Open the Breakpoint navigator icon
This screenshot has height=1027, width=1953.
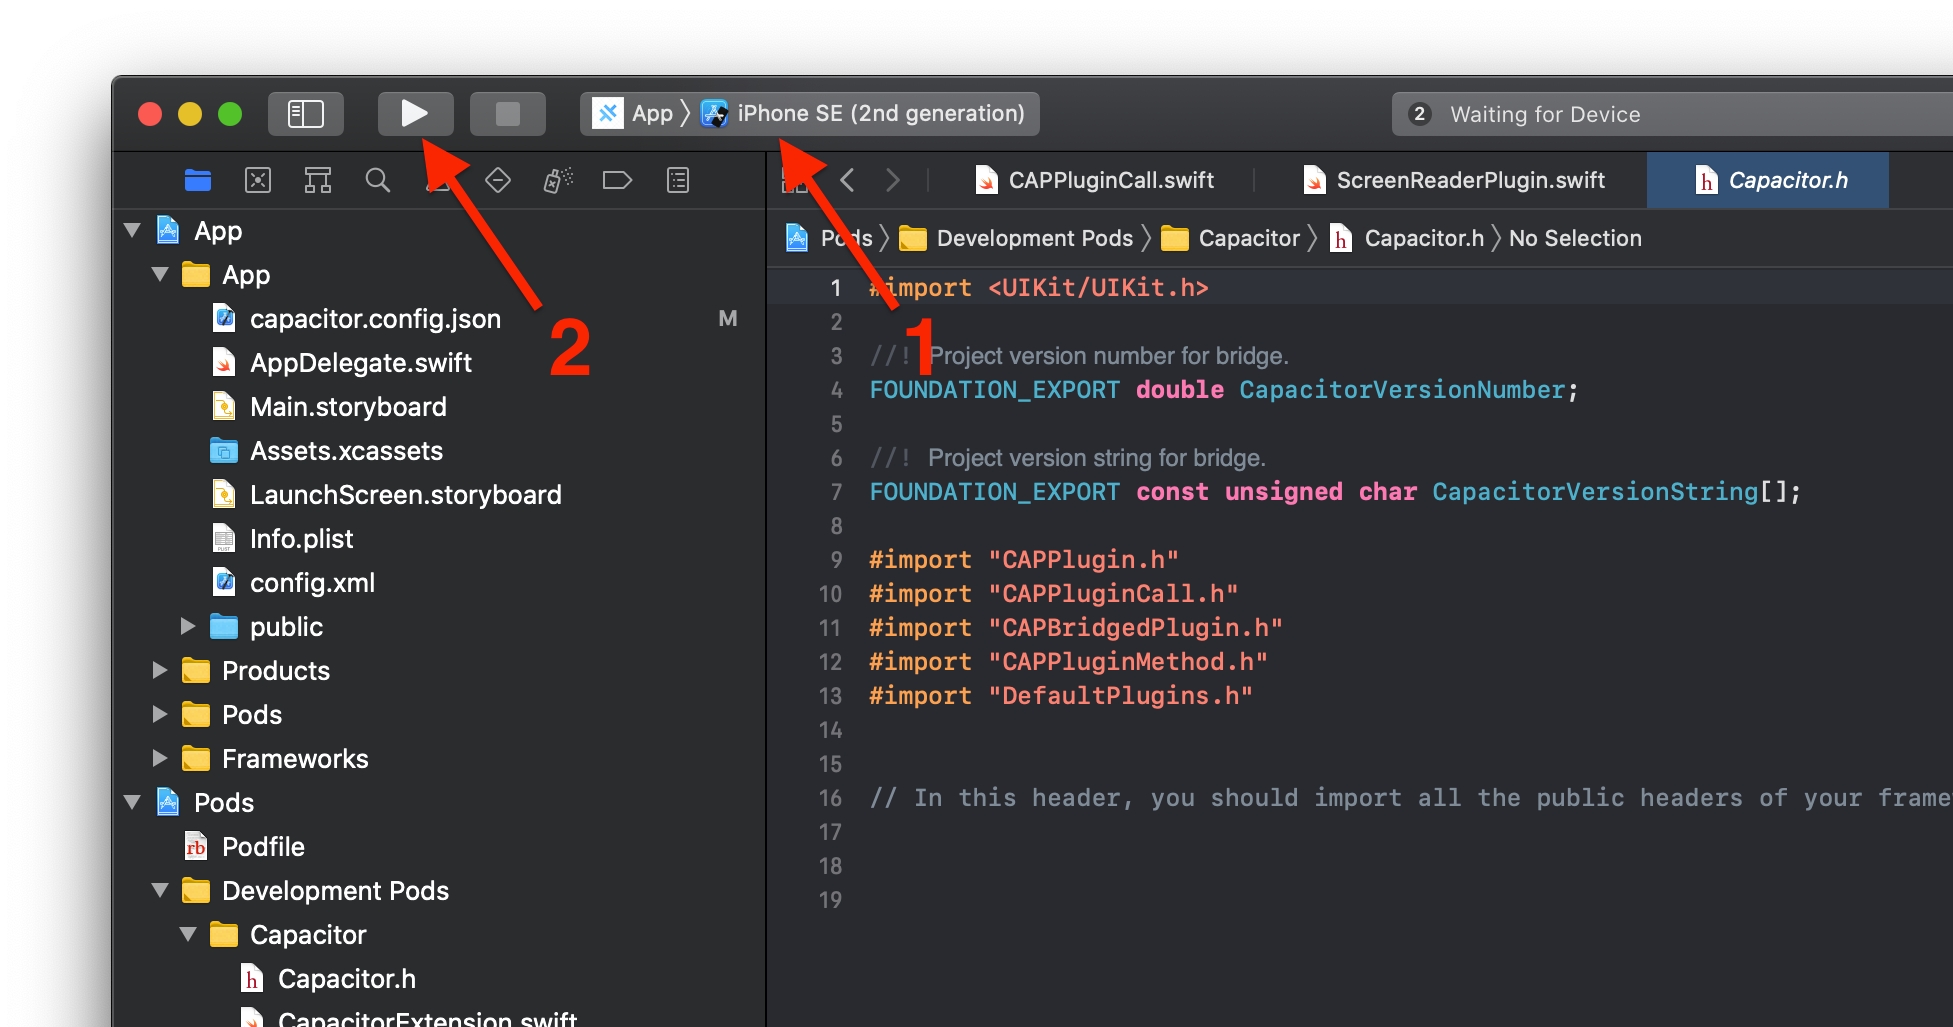[x=617, y=180]
